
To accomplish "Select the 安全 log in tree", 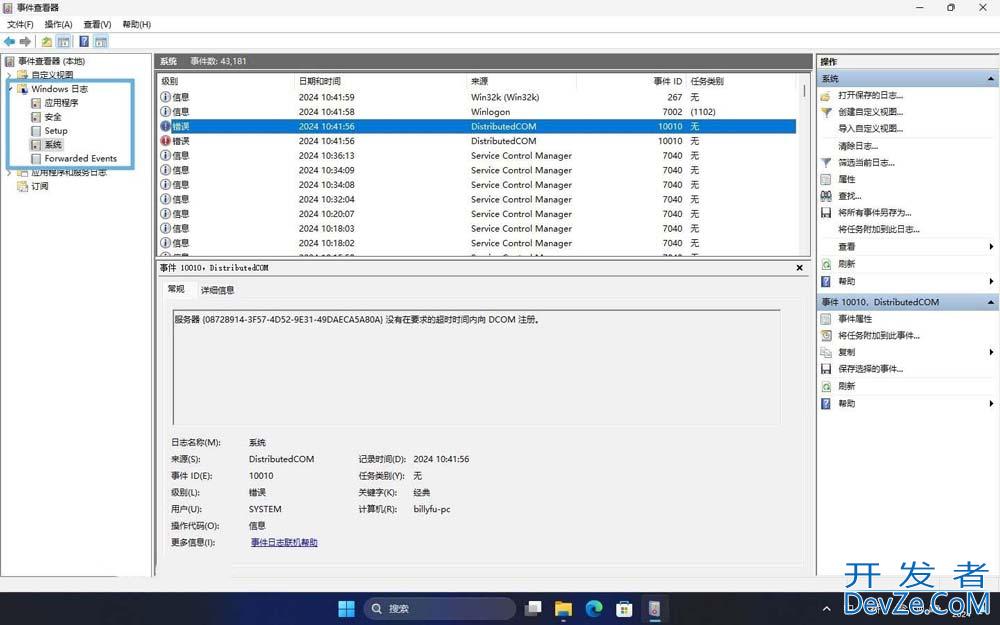I will [x=53, y=117].
